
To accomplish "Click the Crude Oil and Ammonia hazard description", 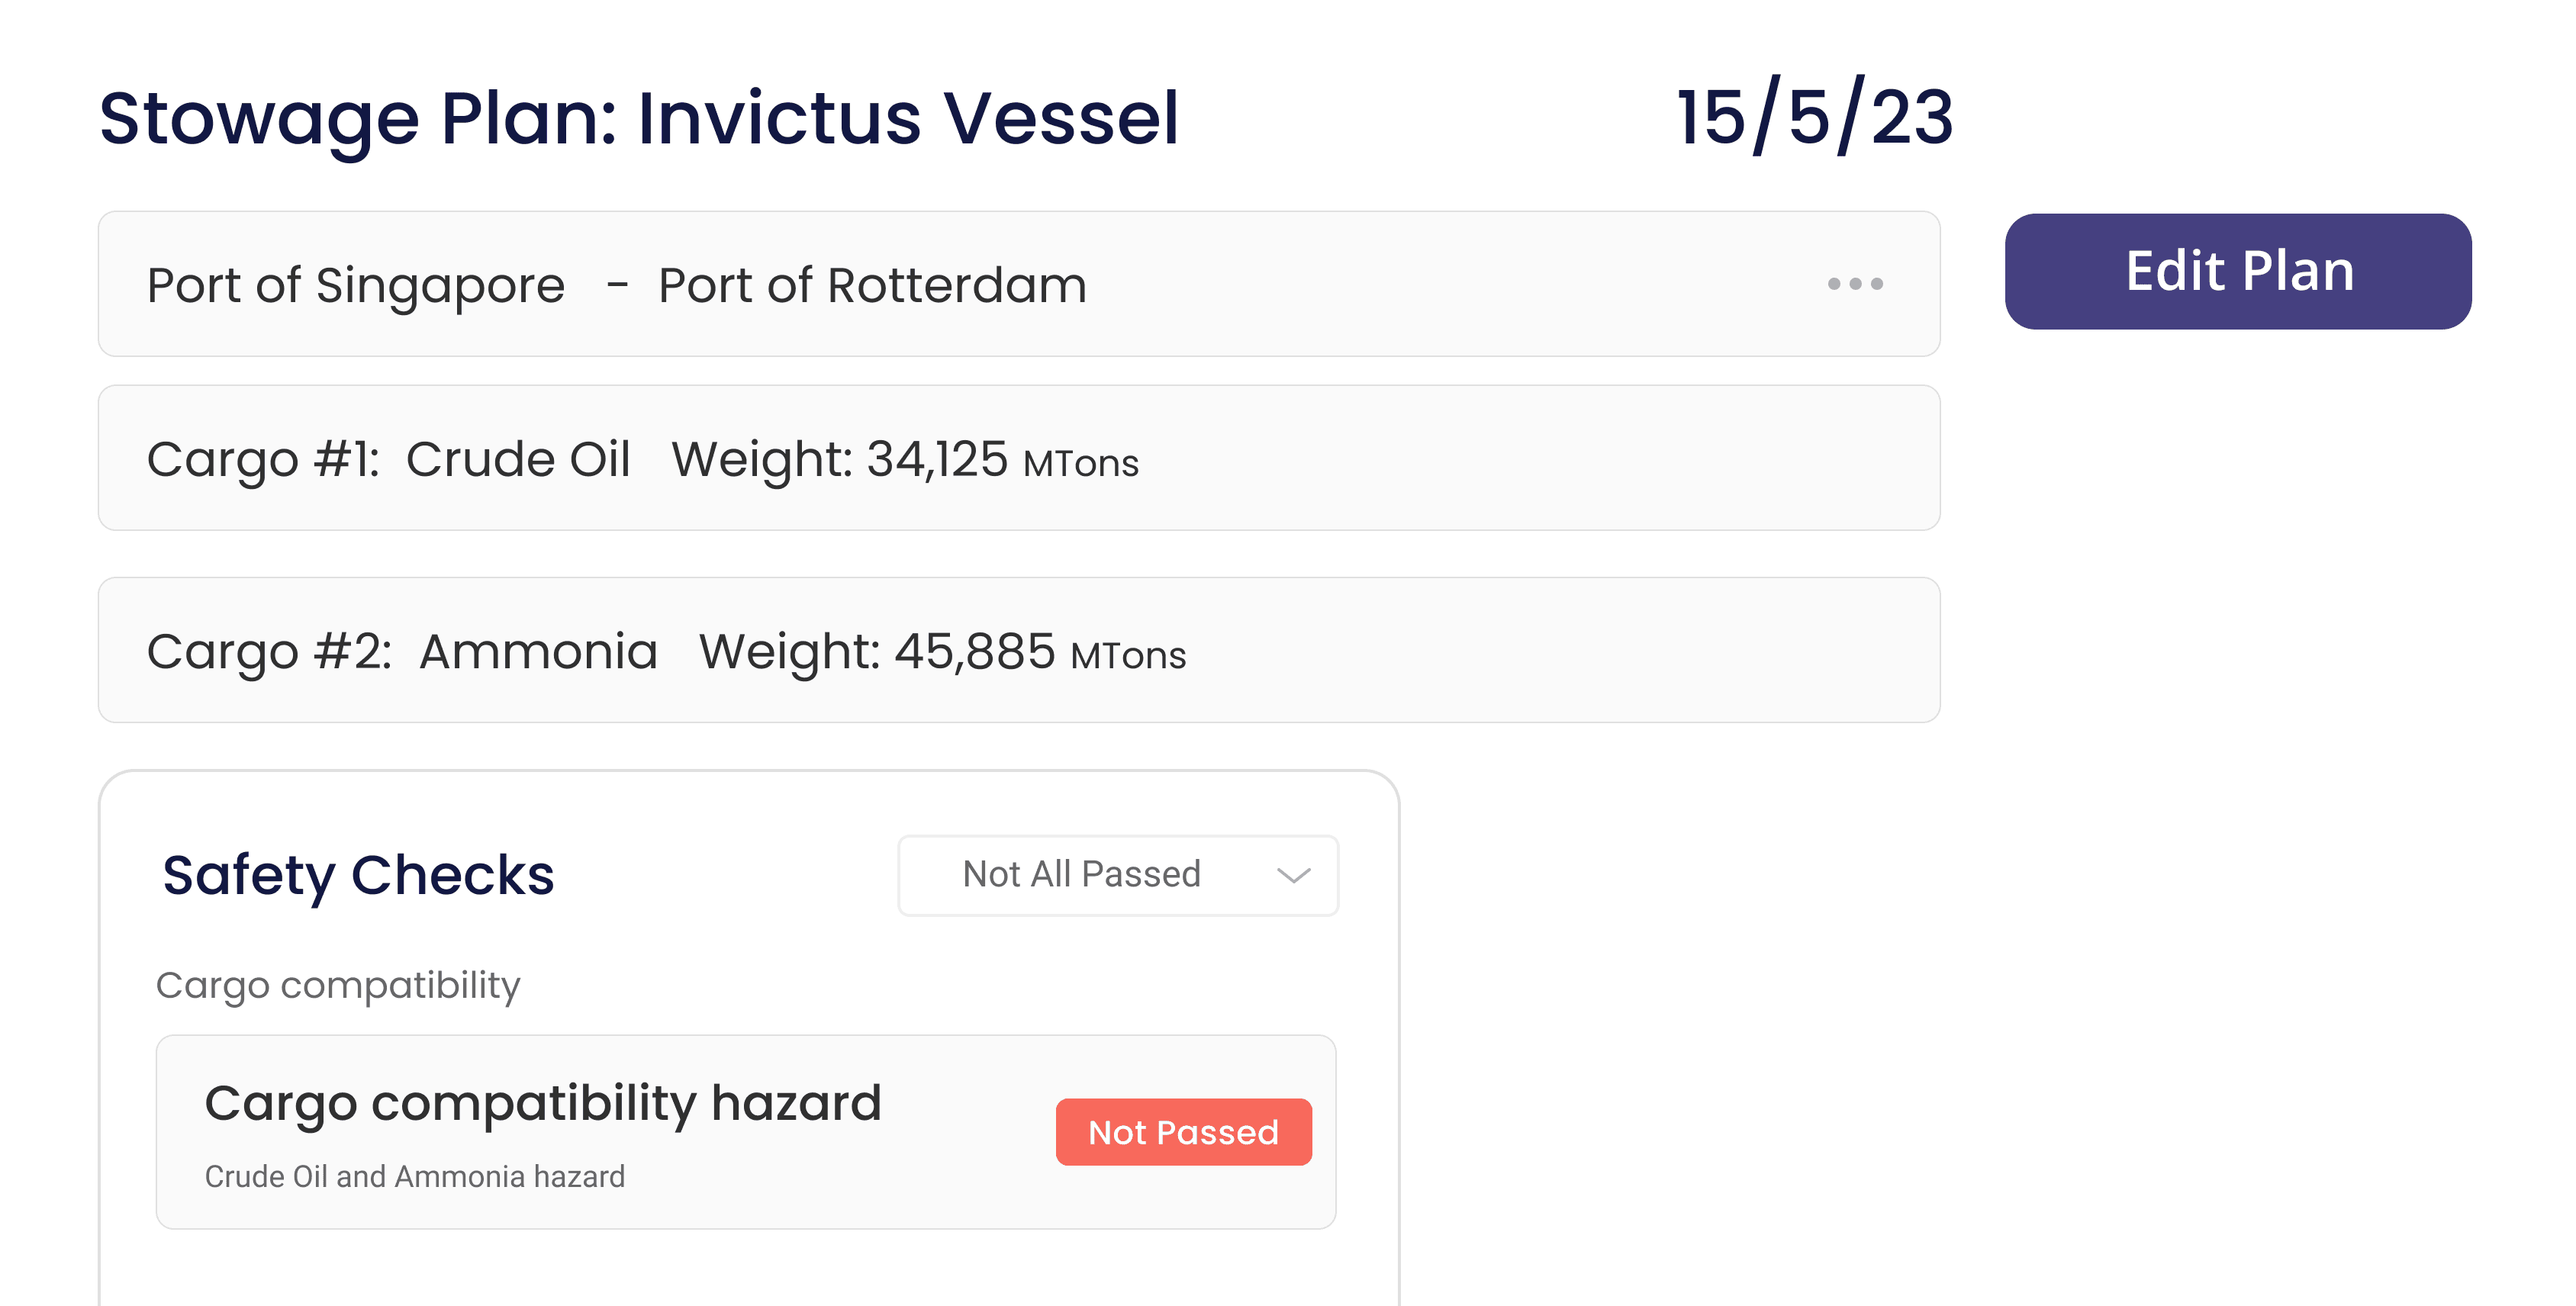I will pos(415,1176).
